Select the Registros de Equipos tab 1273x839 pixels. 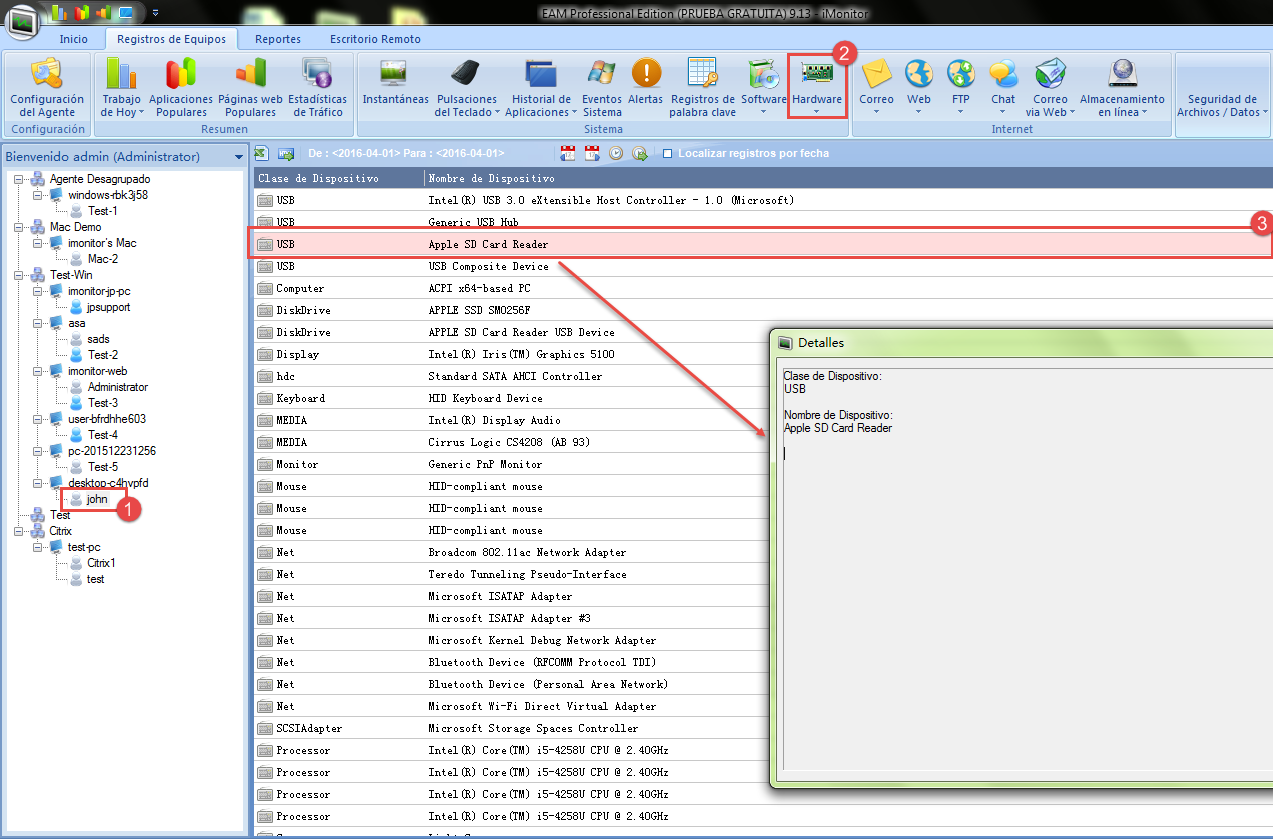click(171, 39)
